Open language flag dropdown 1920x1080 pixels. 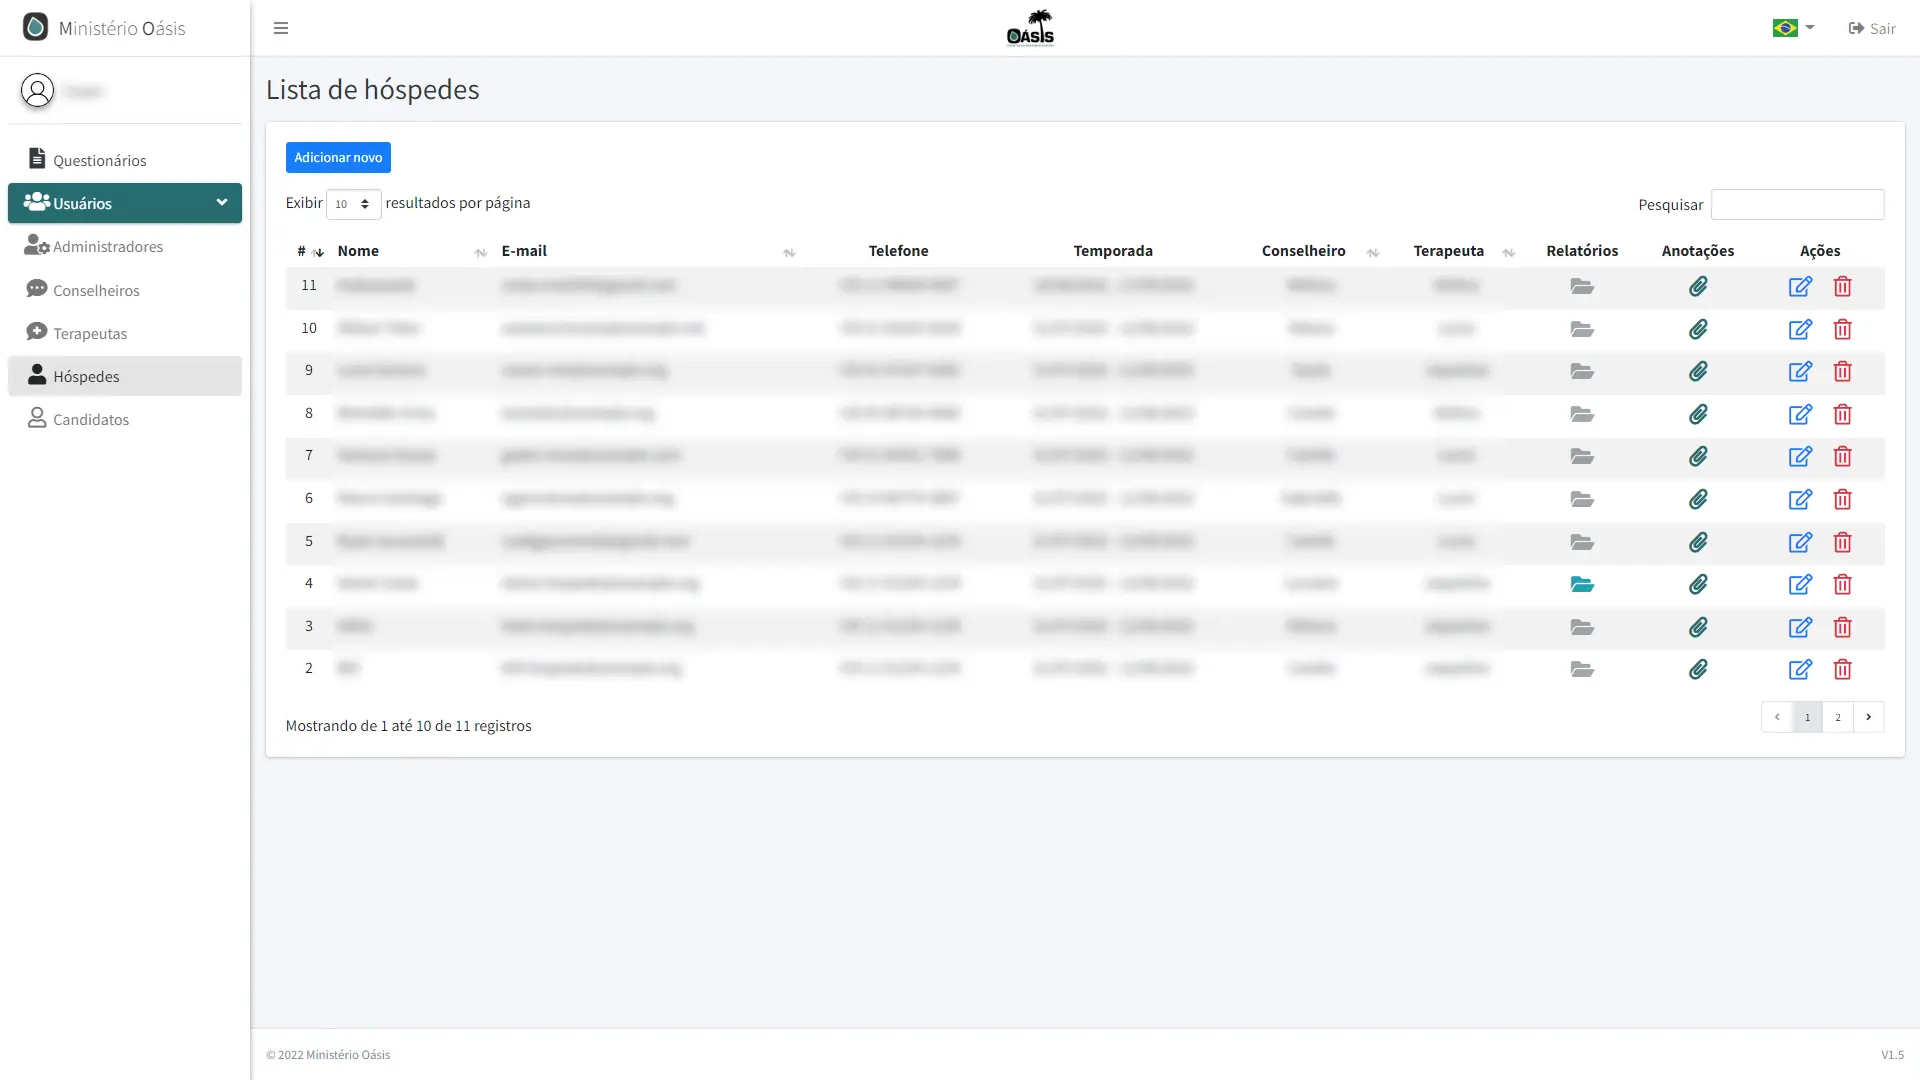coord(1793,28)
